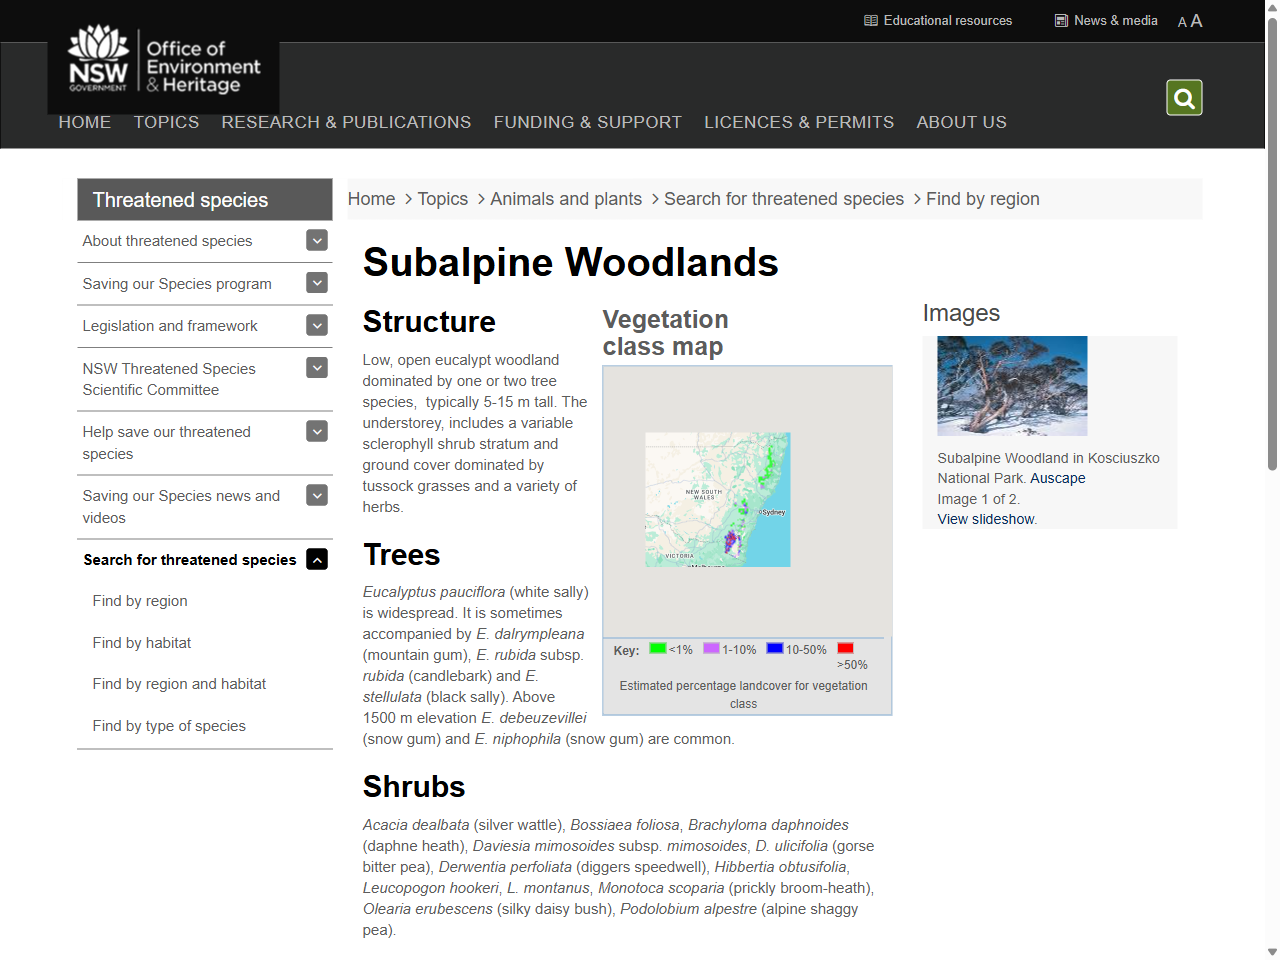Screen dimensions: 1280x960
Task: Open the TOPICS navigation menu
Action: click(166, 122)
